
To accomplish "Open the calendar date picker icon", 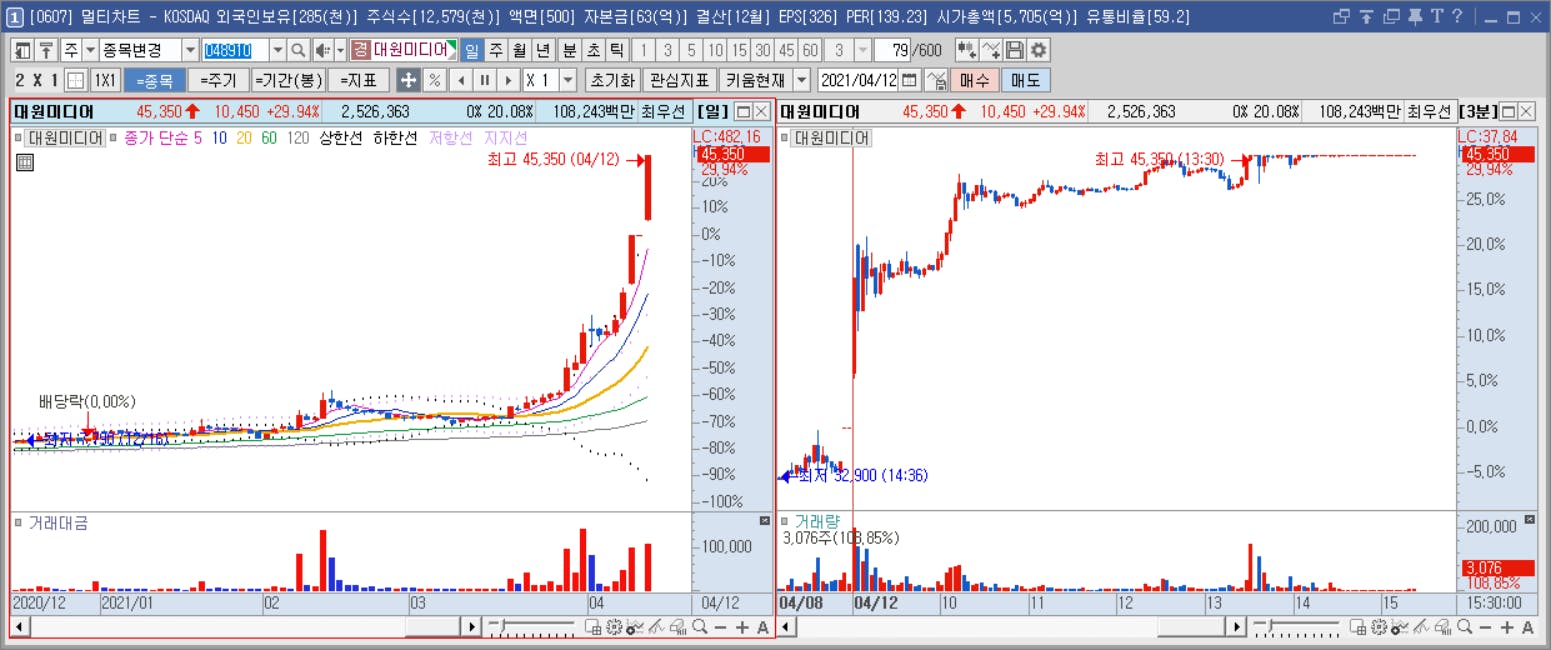I will click(x=909, y=80).
